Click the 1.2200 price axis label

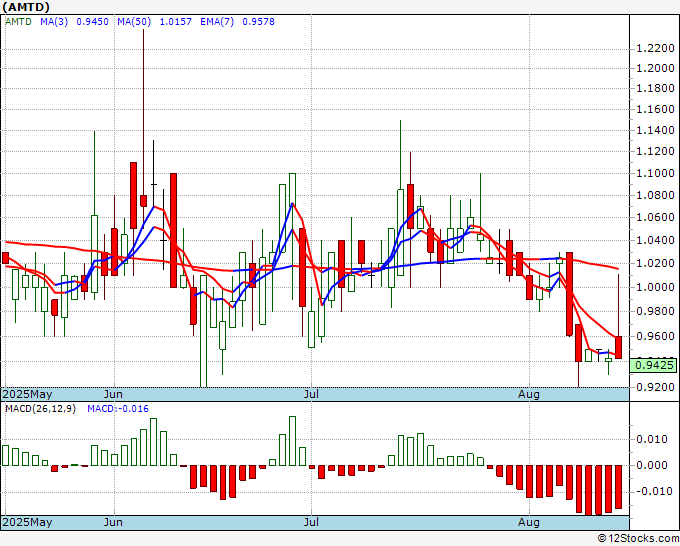tap(655, 48)
